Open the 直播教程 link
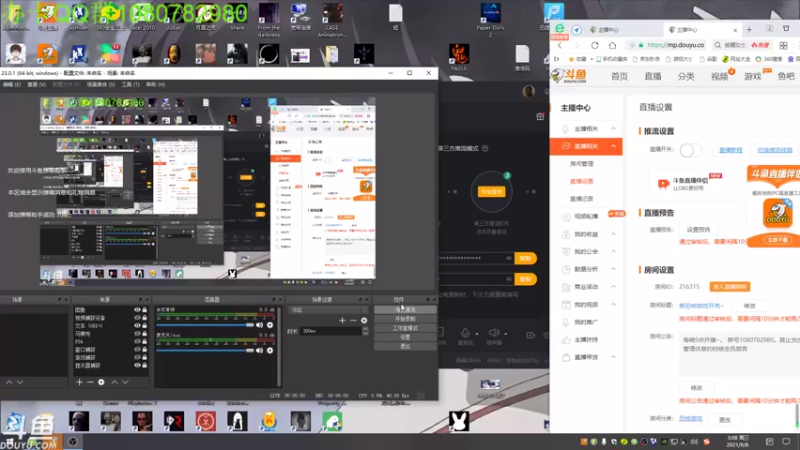 click(731, 150)
